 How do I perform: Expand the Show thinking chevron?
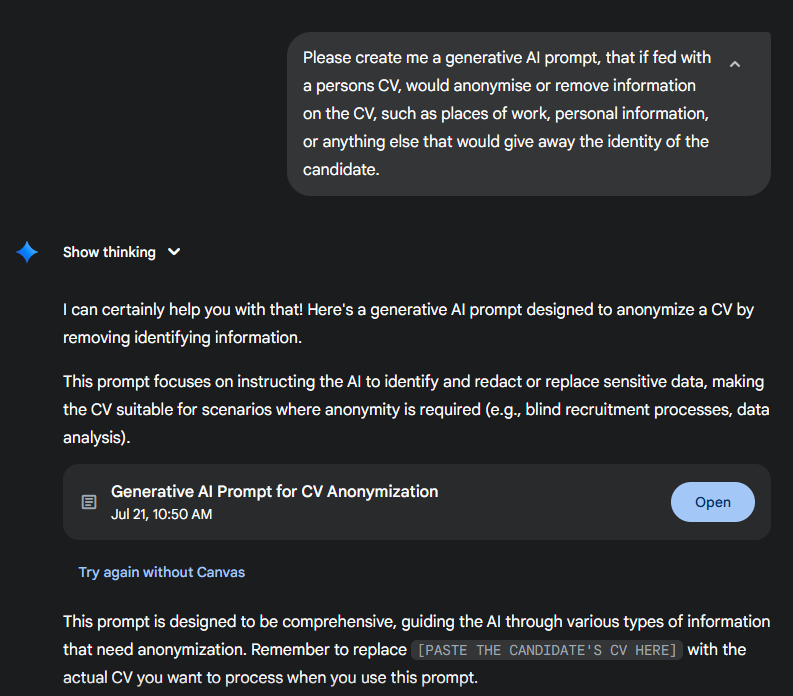pos(174,252)
